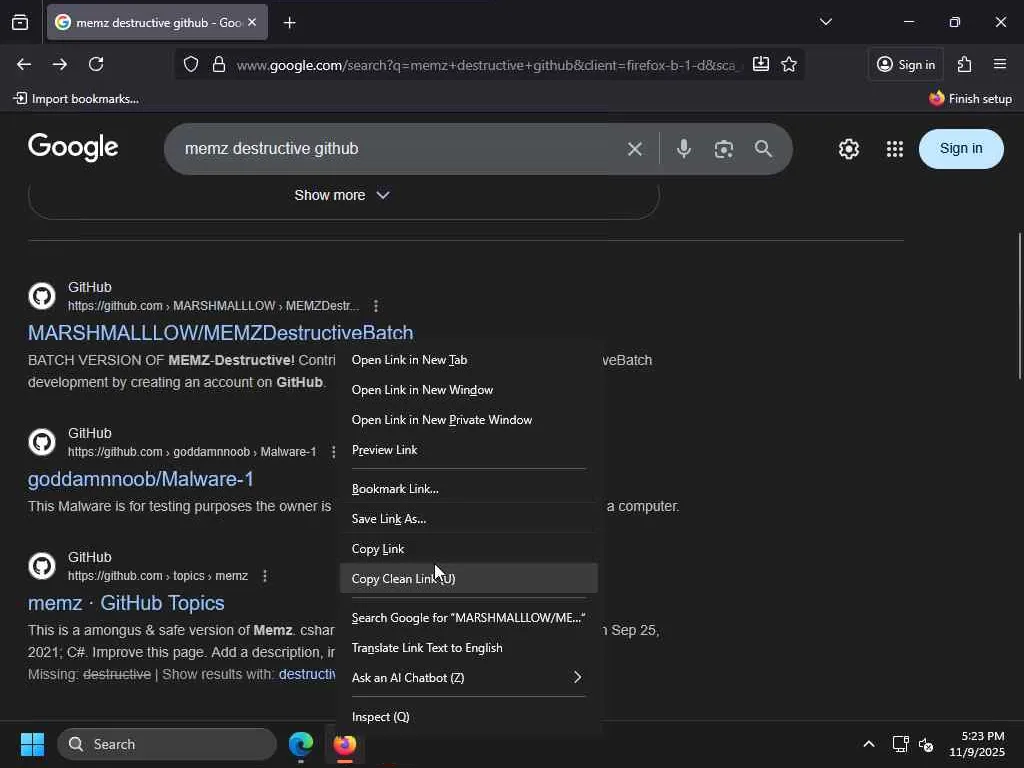
Task: Open the Extensions puzzle icon
Action: point(965,64)
